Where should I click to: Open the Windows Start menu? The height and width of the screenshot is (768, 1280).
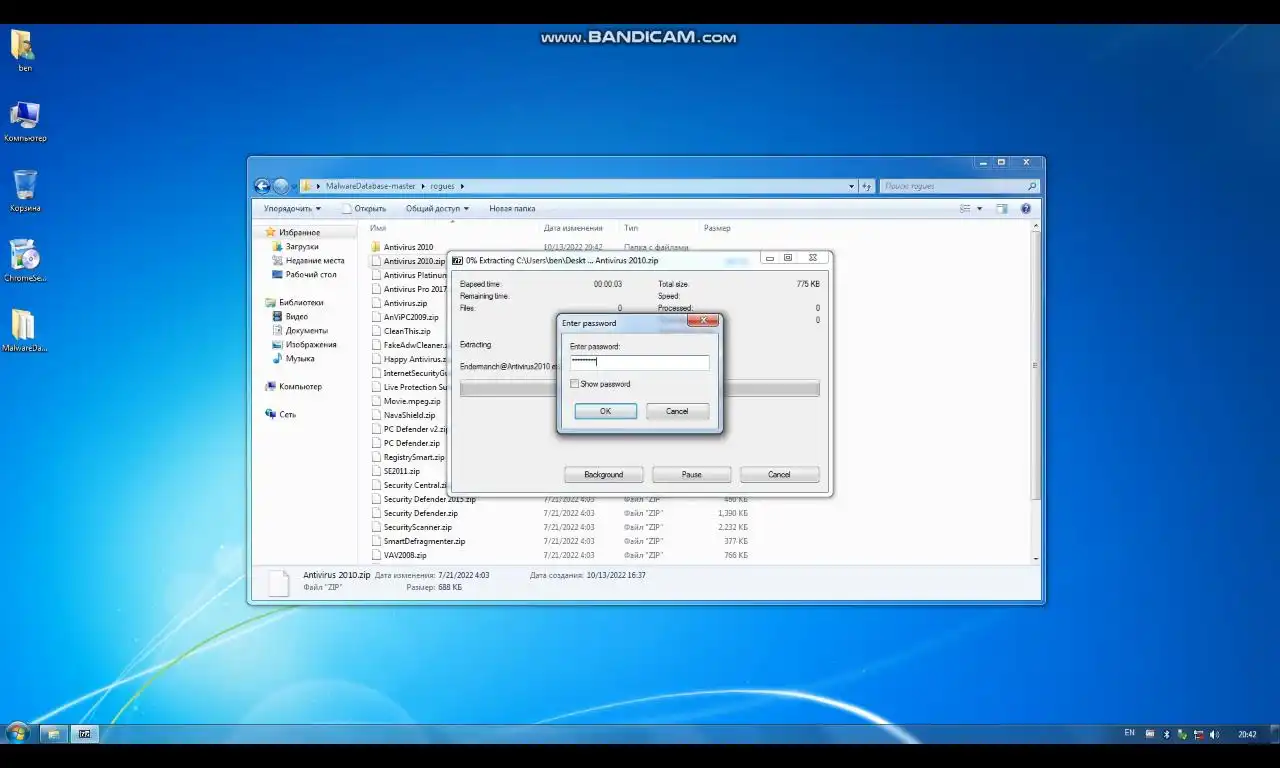[17, 734]
